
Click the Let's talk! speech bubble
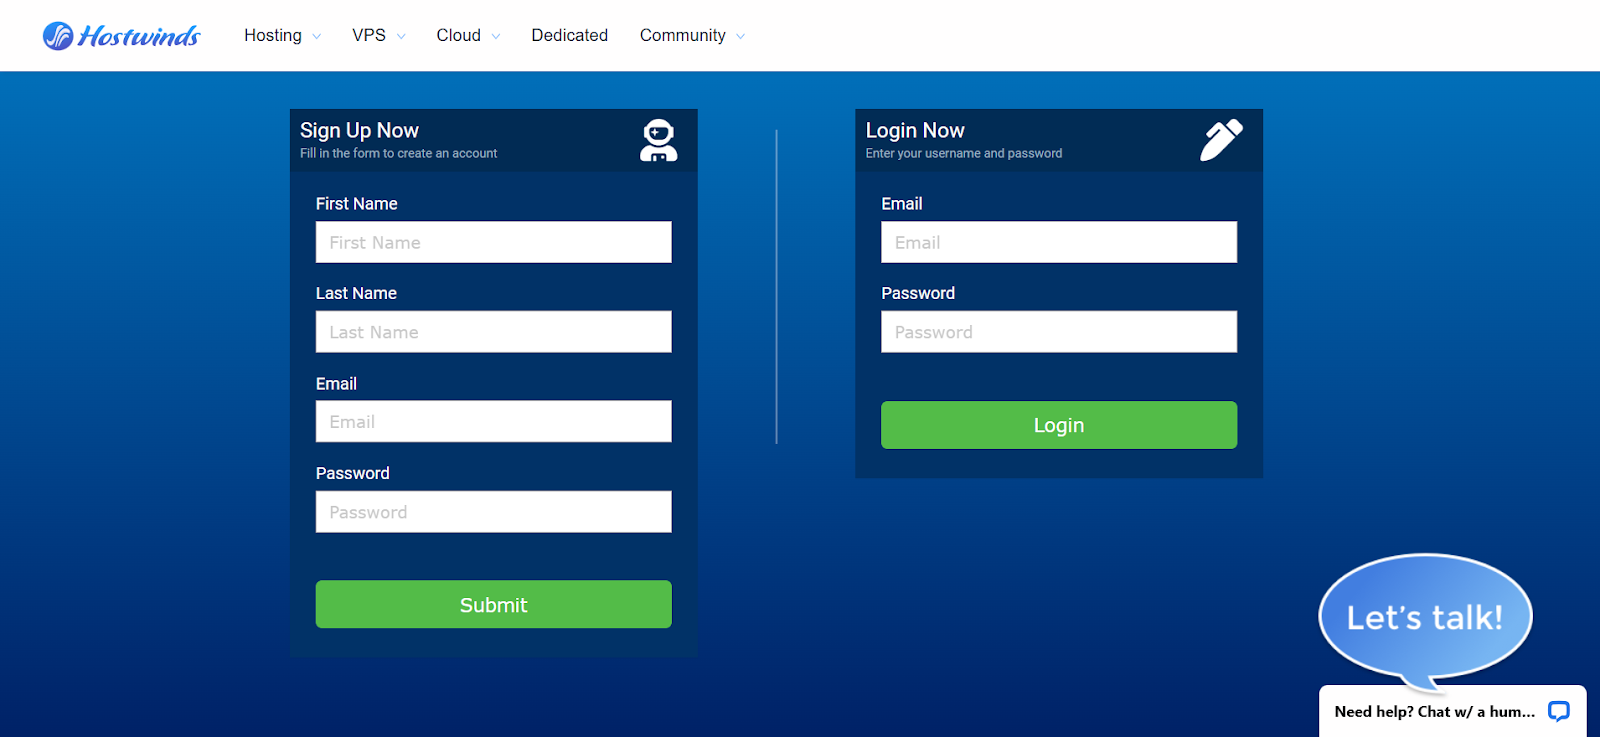point(1425,617)
